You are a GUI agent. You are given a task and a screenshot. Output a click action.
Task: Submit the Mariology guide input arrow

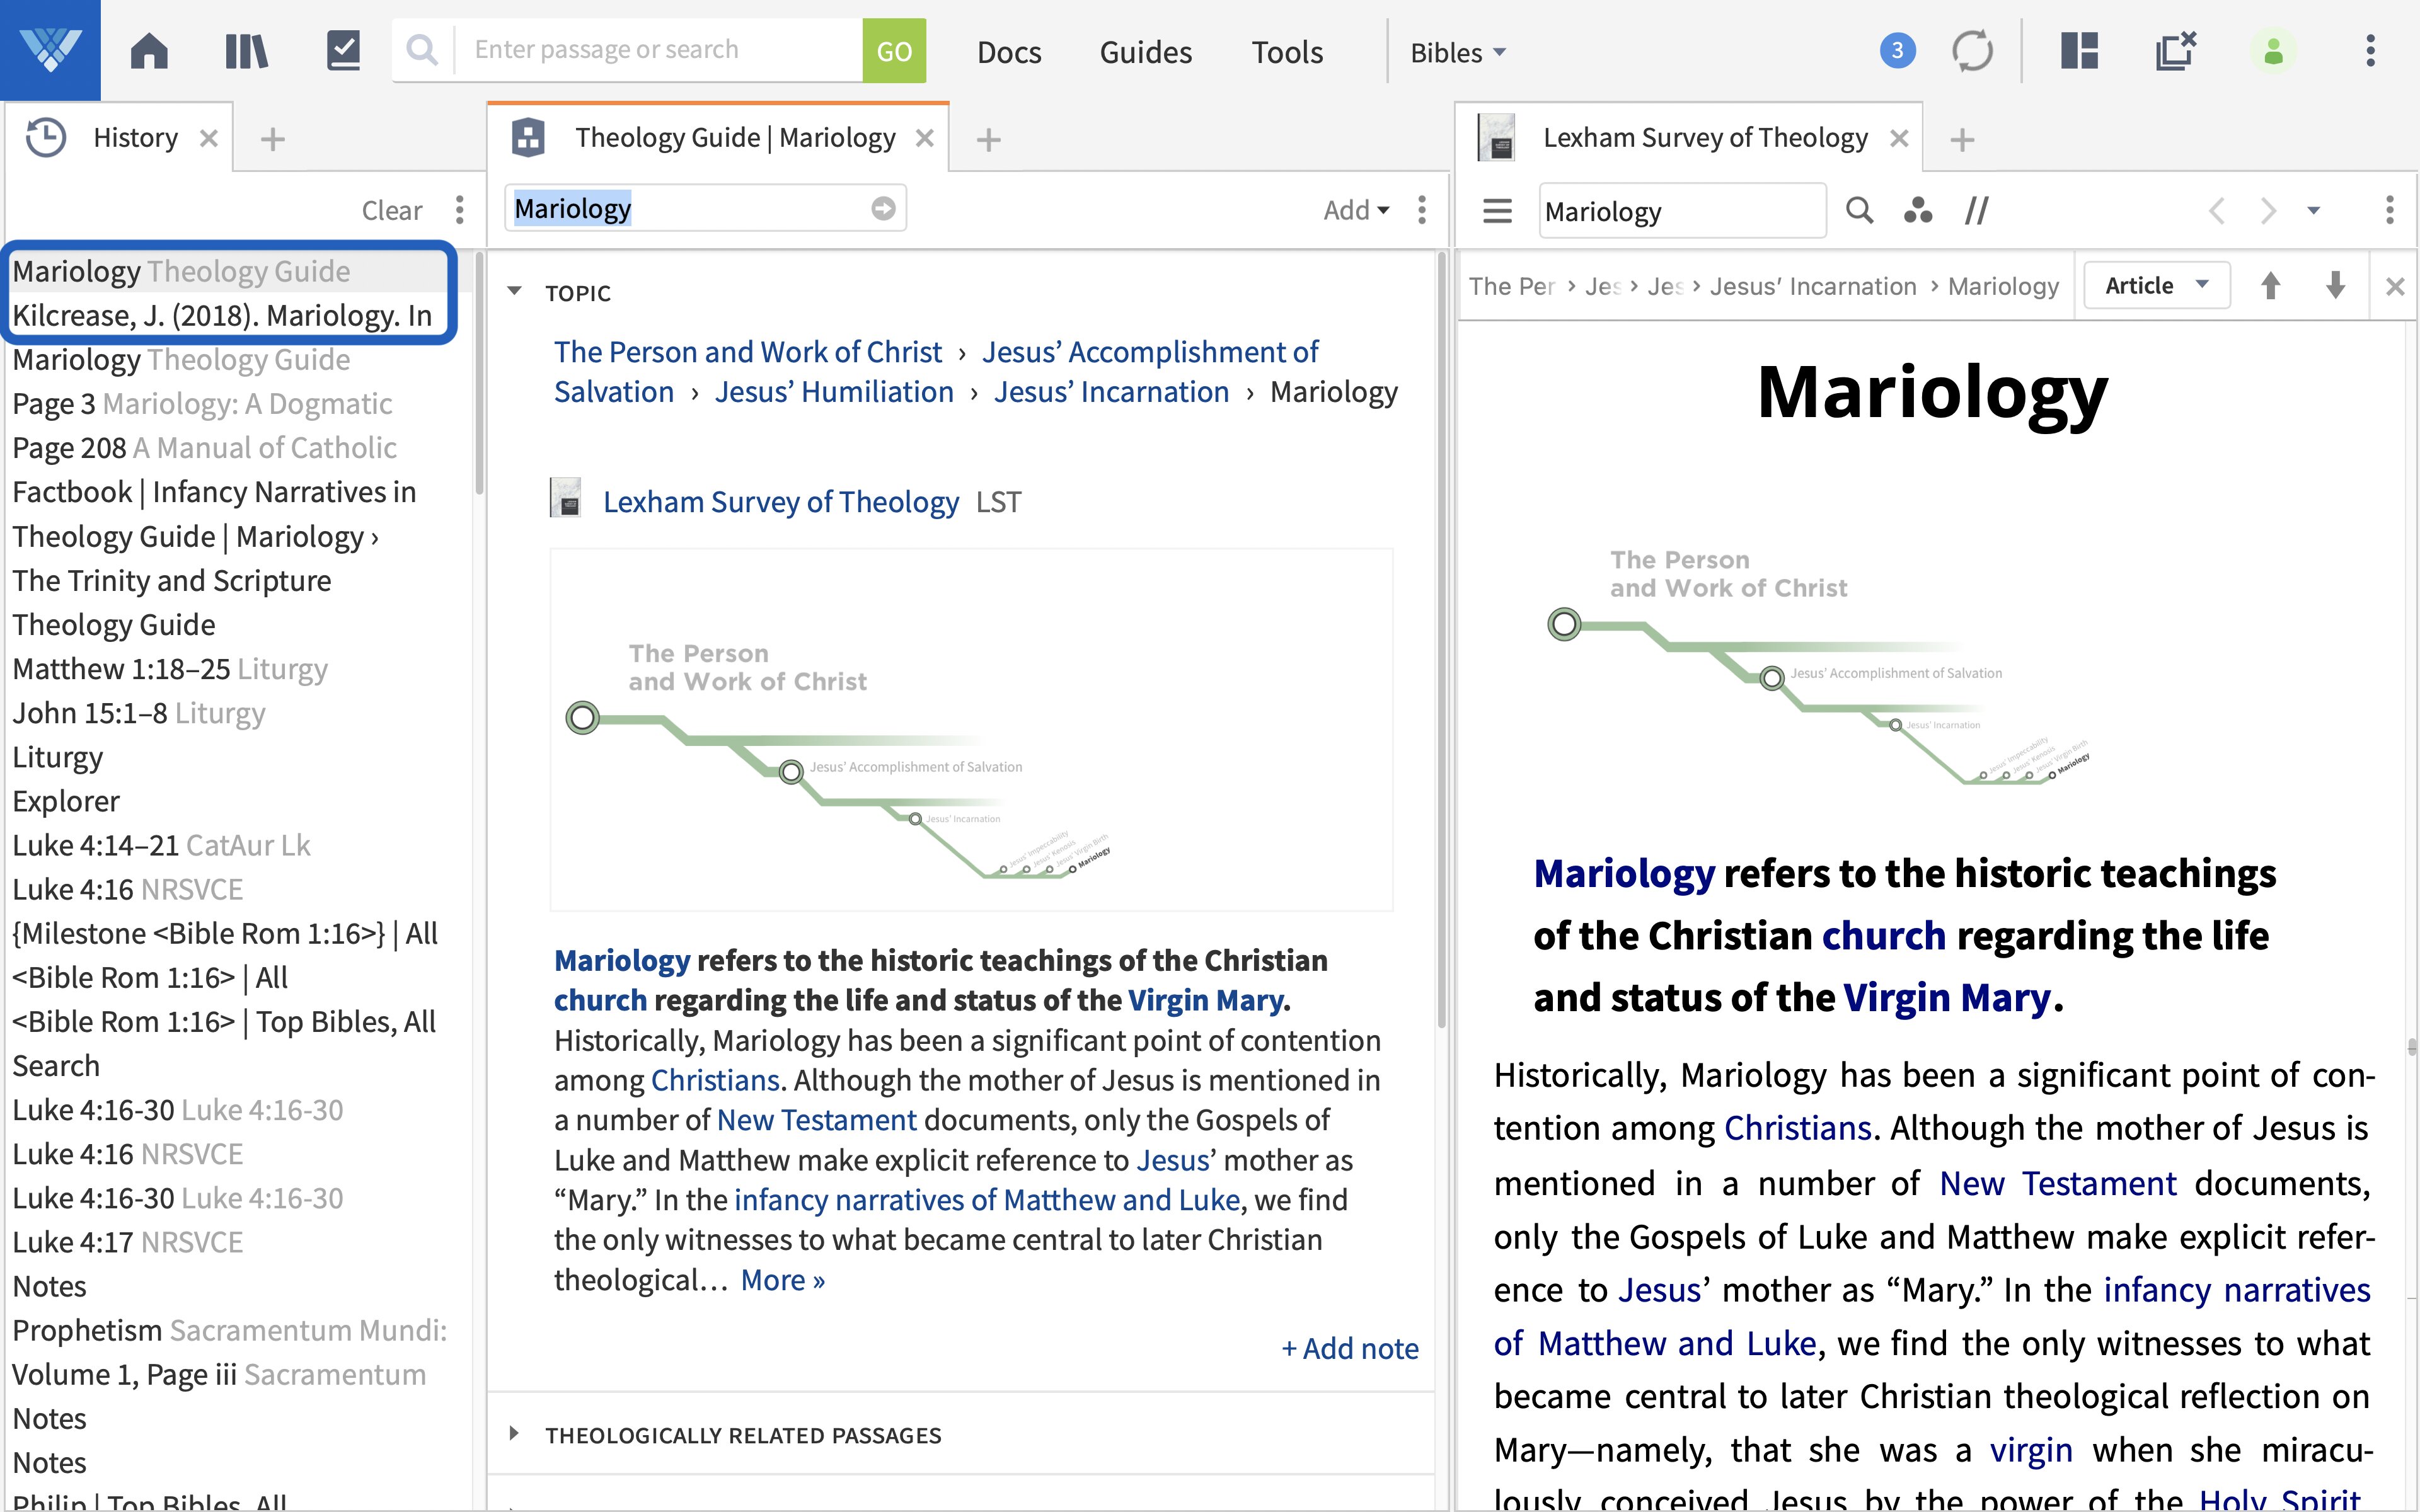pos(883,208)
